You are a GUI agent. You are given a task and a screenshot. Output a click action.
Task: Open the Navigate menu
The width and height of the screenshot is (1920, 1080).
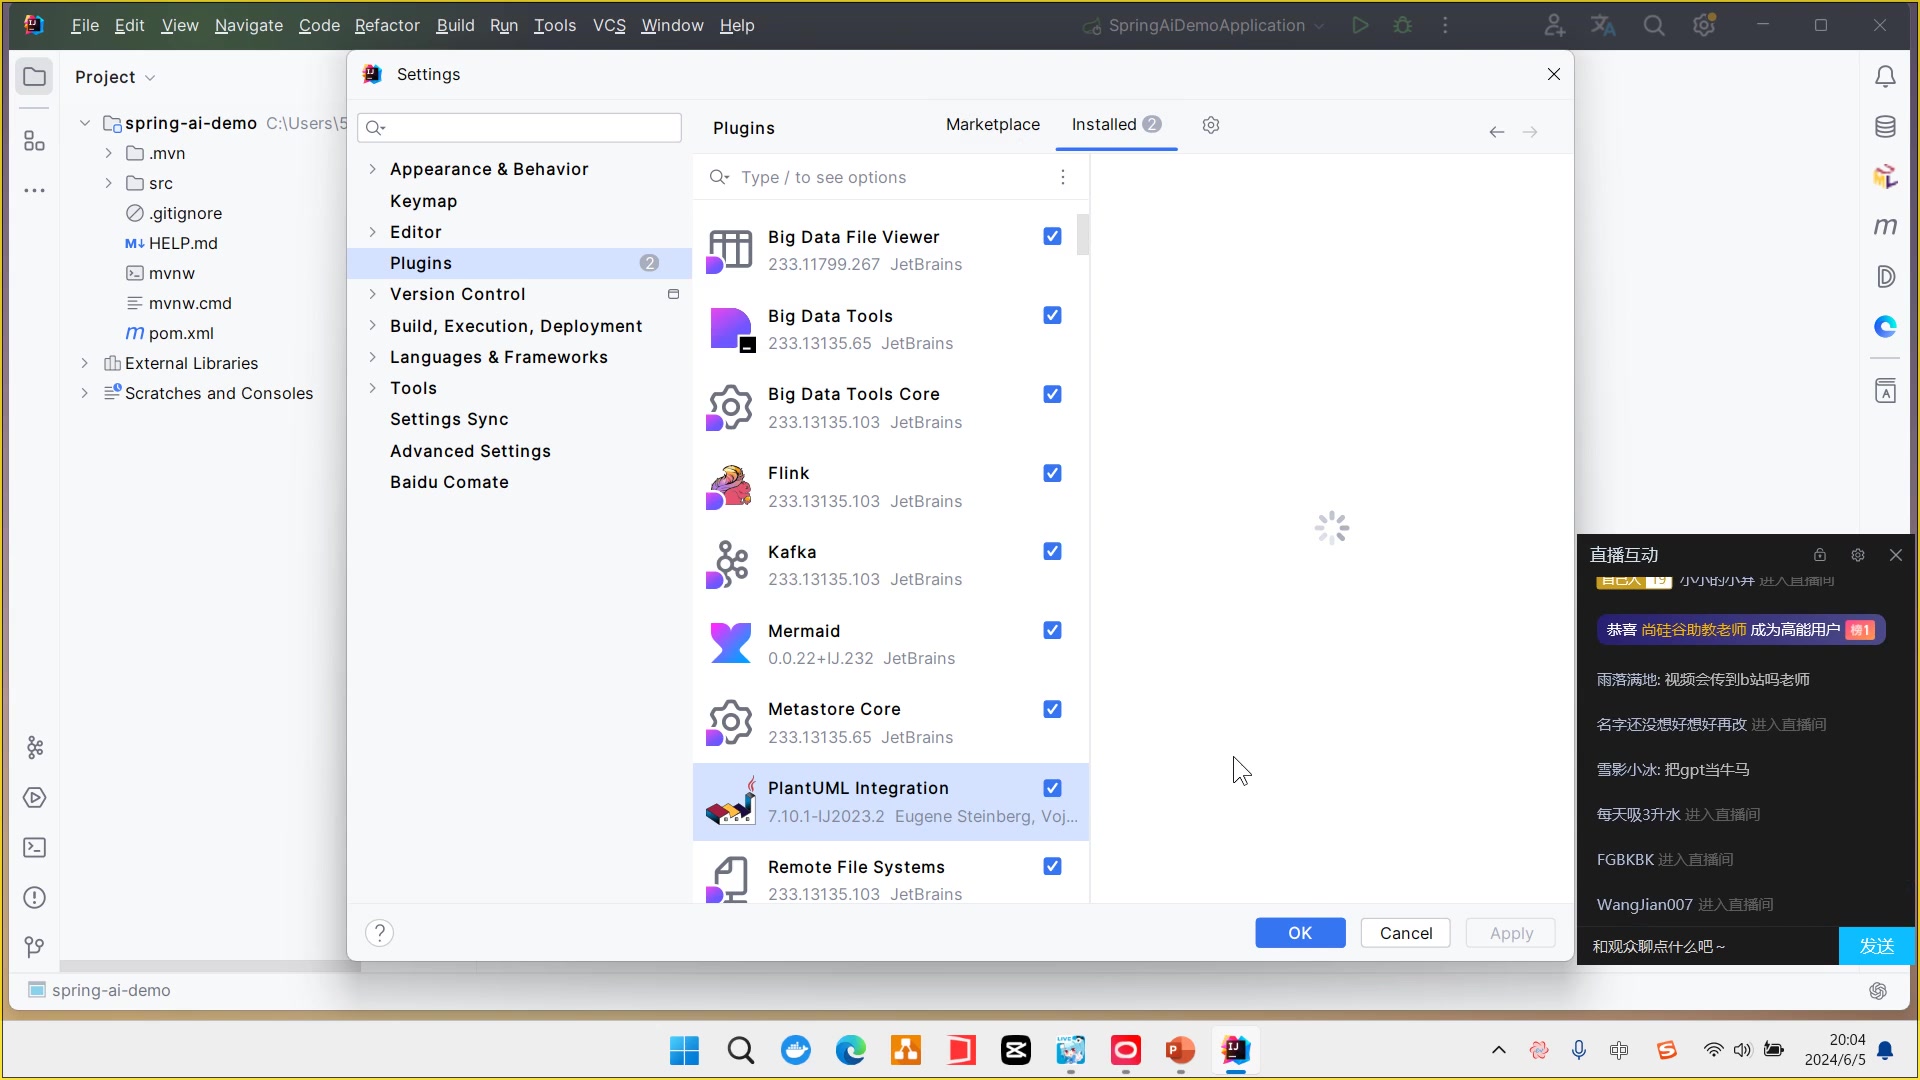point(249,25)
